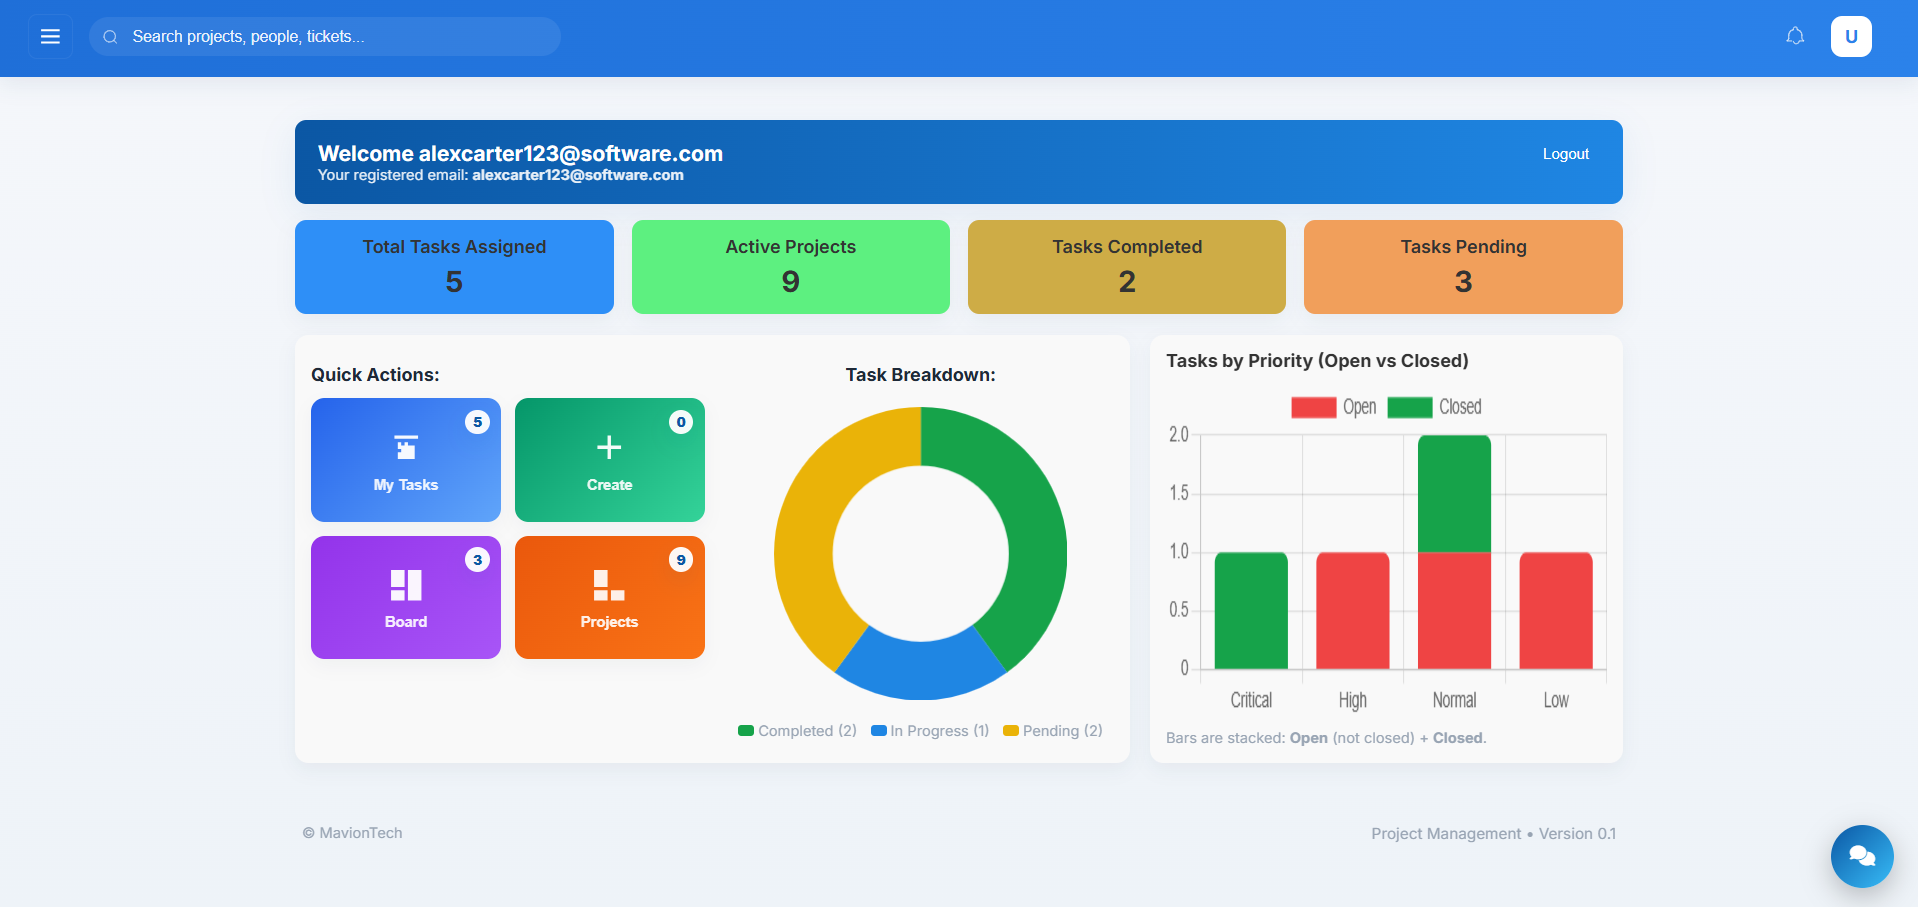Open the floating chat bubble
Viewport: 1918px width, 907px height.
tap(1861, 856)
